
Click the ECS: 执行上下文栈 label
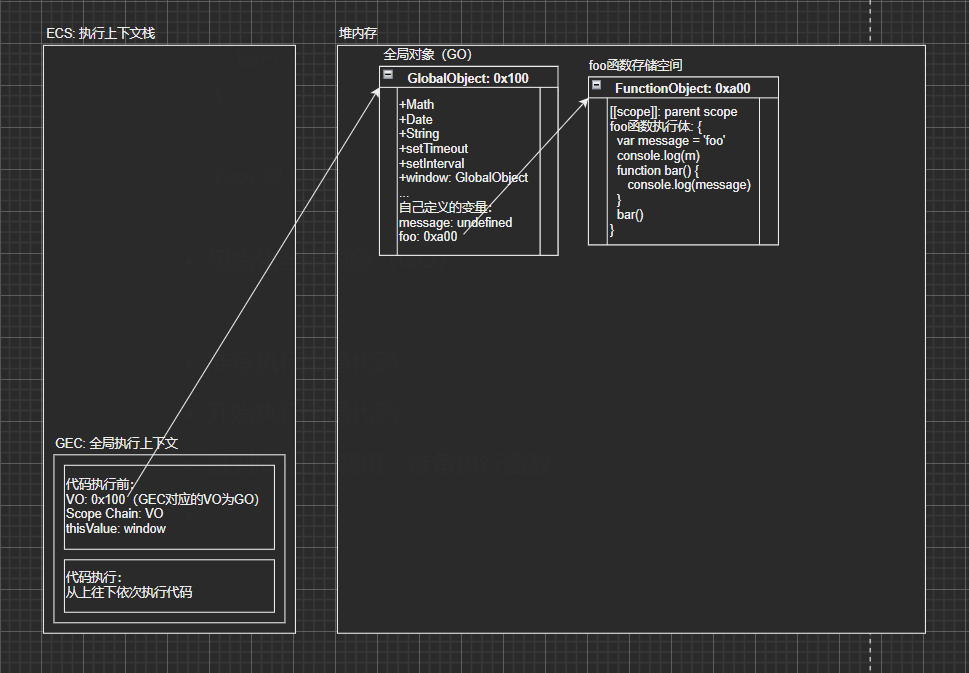pos(101,33)
